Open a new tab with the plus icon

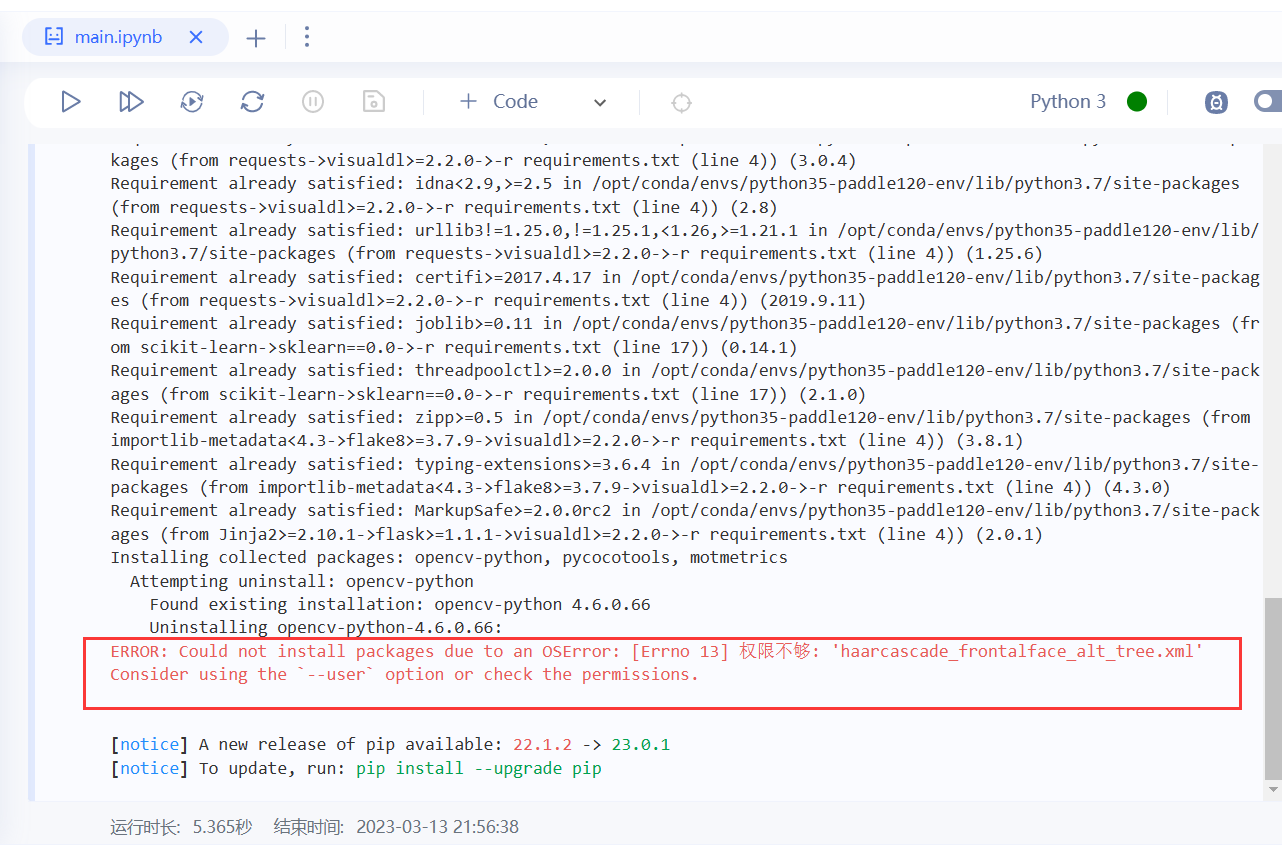(x=255, y=37)
